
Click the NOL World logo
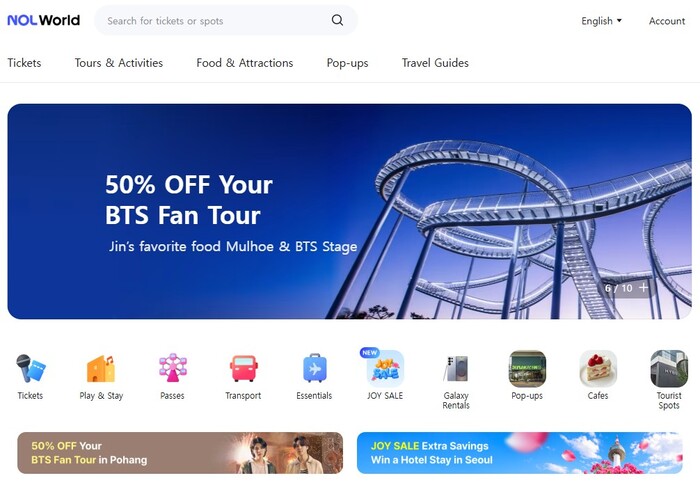[44, 20]
